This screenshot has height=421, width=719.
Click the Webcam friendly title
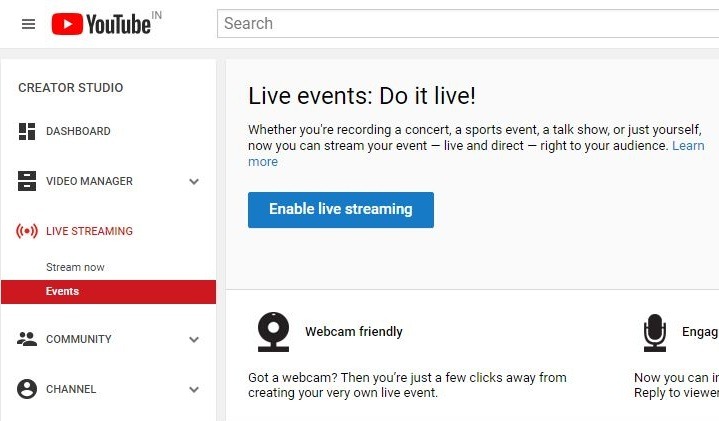354,332
